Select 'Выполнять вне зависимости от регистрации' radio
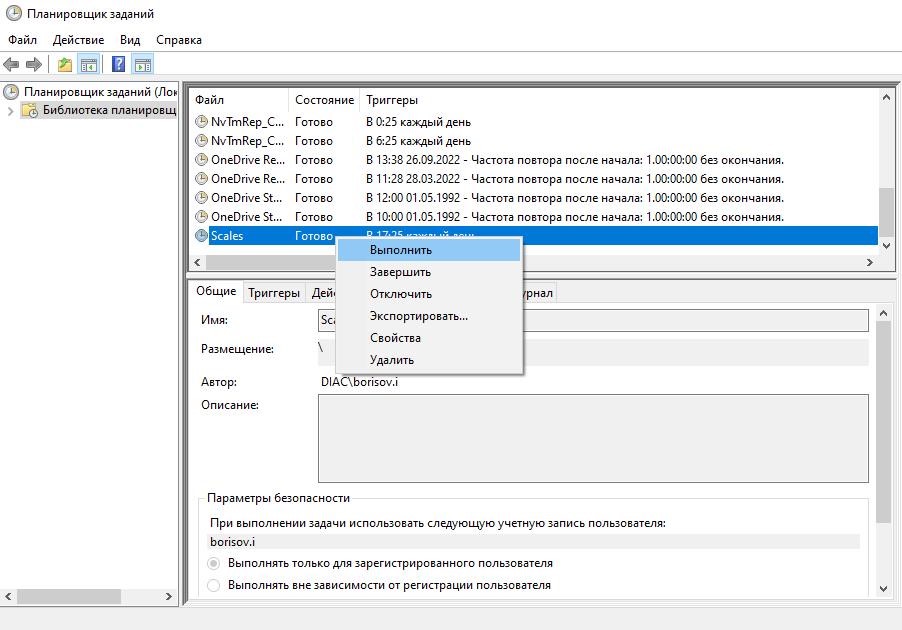The height and width of the screenshot is (630, 902). pyautogui.click(x=214, y=585)
